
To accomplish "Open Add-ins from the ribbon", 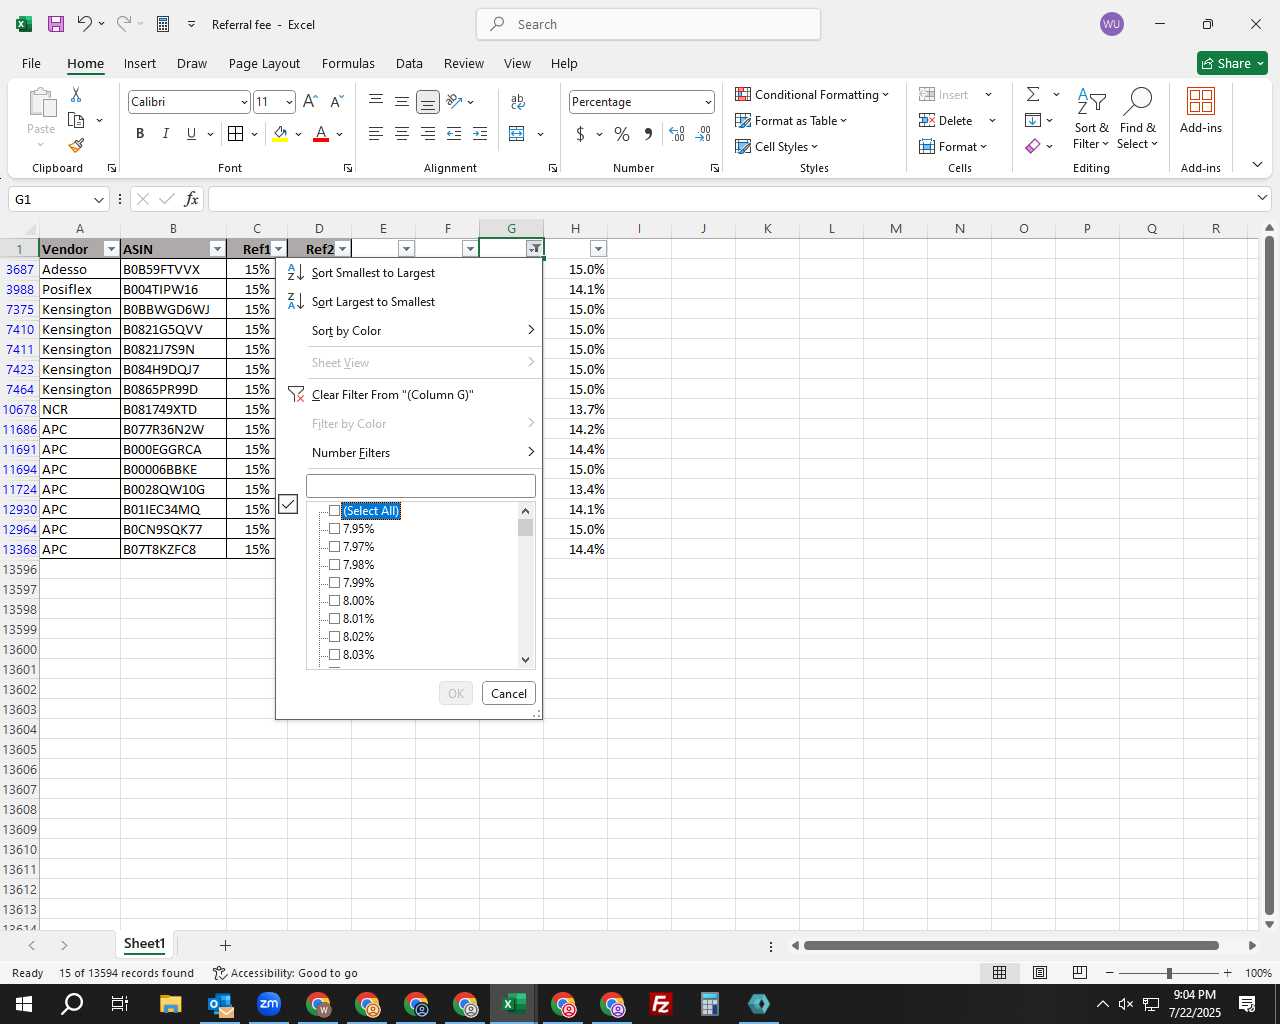I will coord(1200,110).
